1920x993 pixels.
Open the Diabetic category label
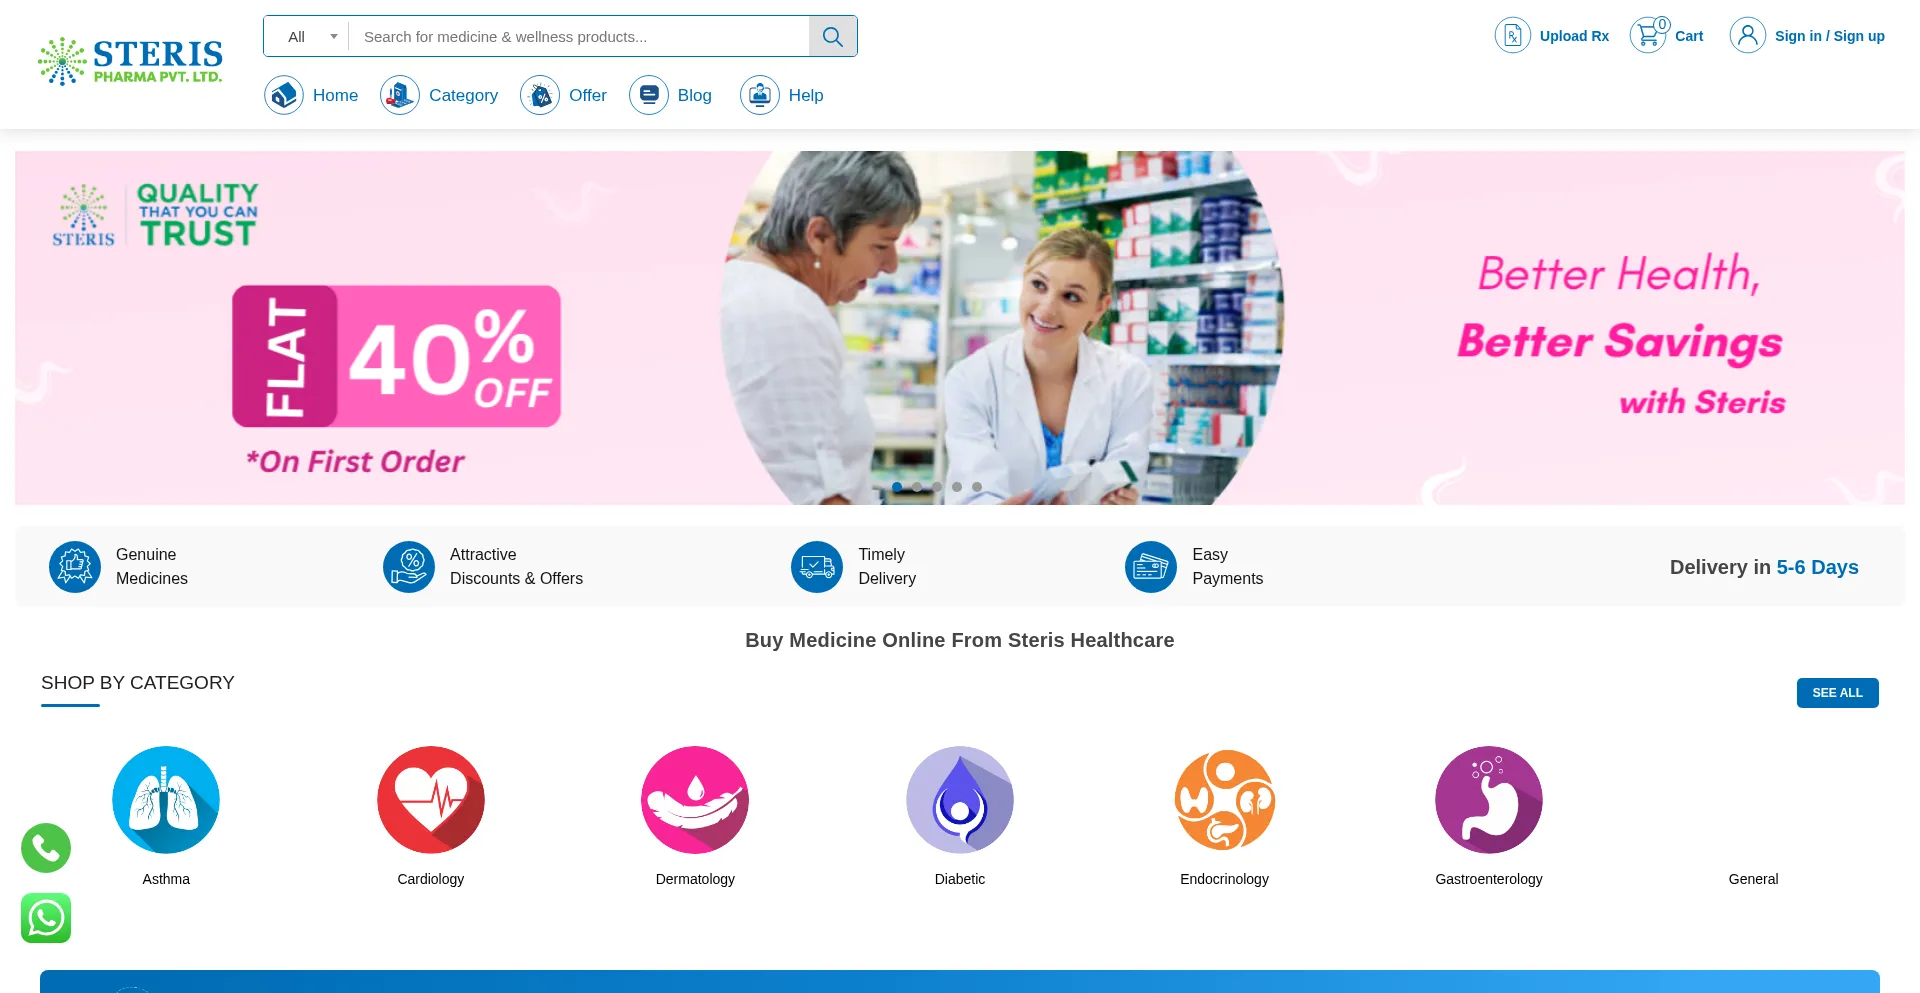click(x=960, y=879)
